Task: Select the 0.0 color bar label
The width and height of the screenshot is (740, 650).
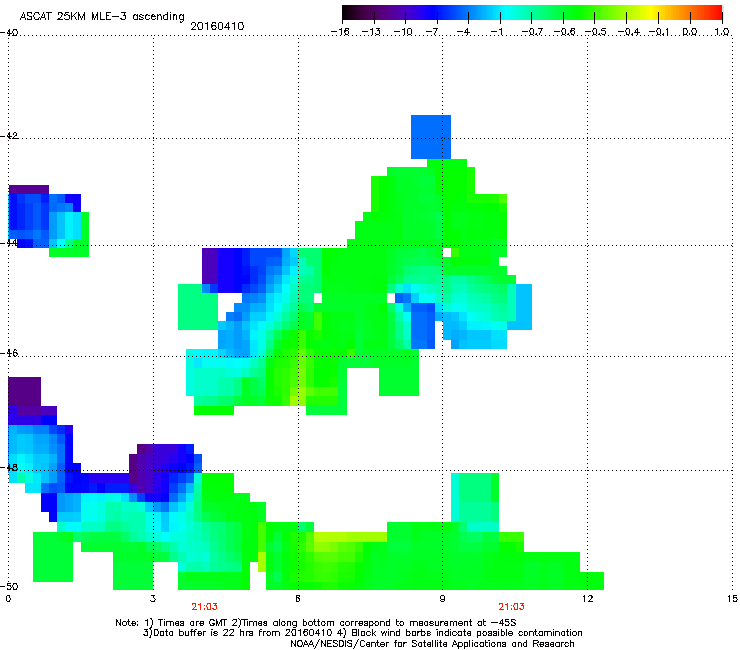Action: (690, 32)
